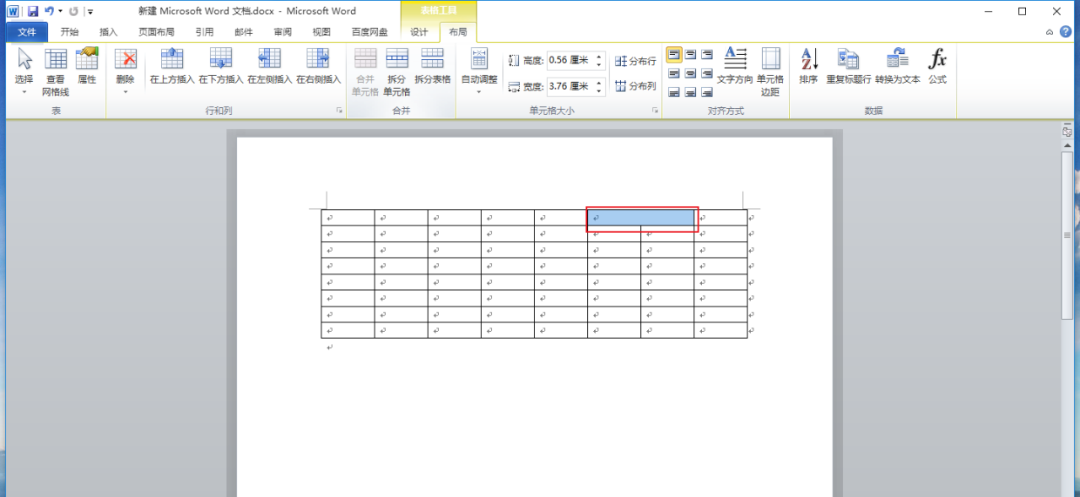This screenshot has width=1080, height=497.
Task: Click the row height (高度) icon
Action: (x=514, y=61)
